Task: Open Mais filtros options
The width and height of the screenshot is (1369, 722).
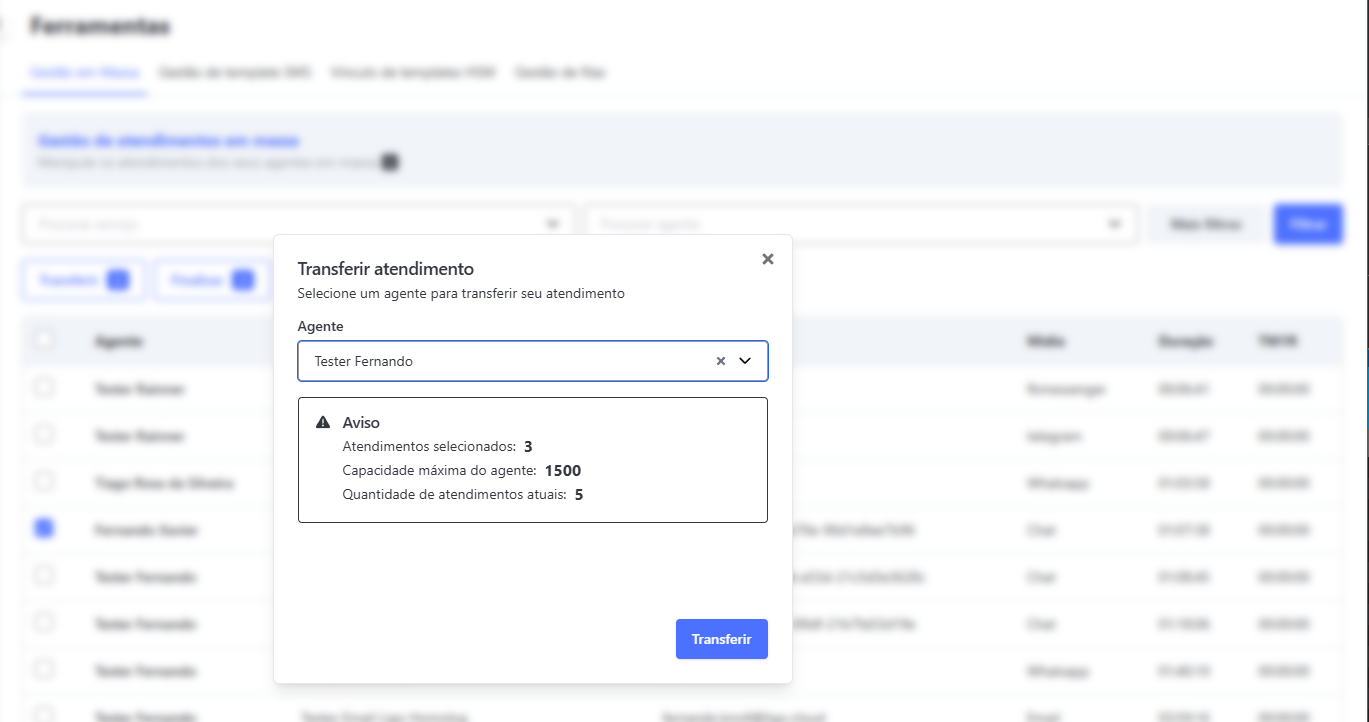Action: 1205,224
